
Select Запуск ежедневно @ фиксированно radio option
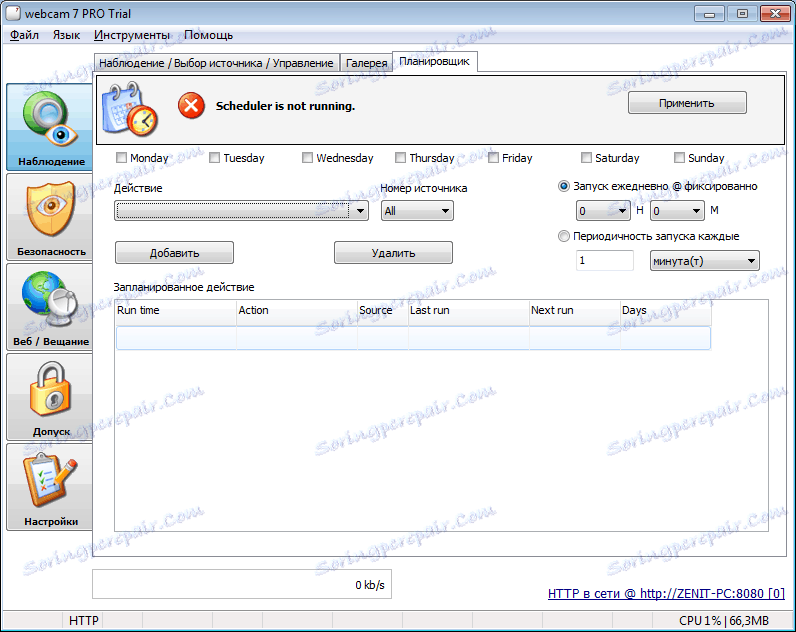coord(563,186)
